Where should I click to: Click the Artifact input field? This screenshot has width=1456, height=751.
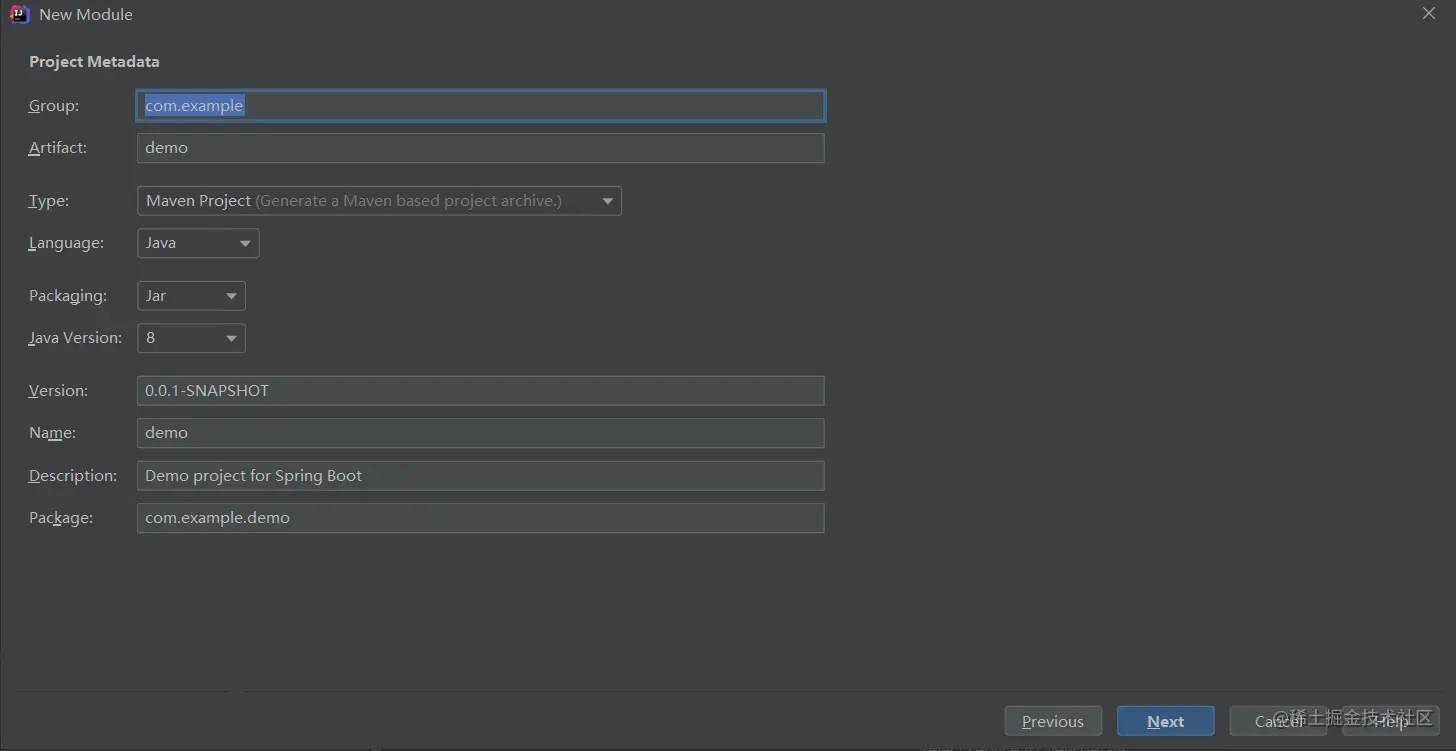tap(480, 148)
